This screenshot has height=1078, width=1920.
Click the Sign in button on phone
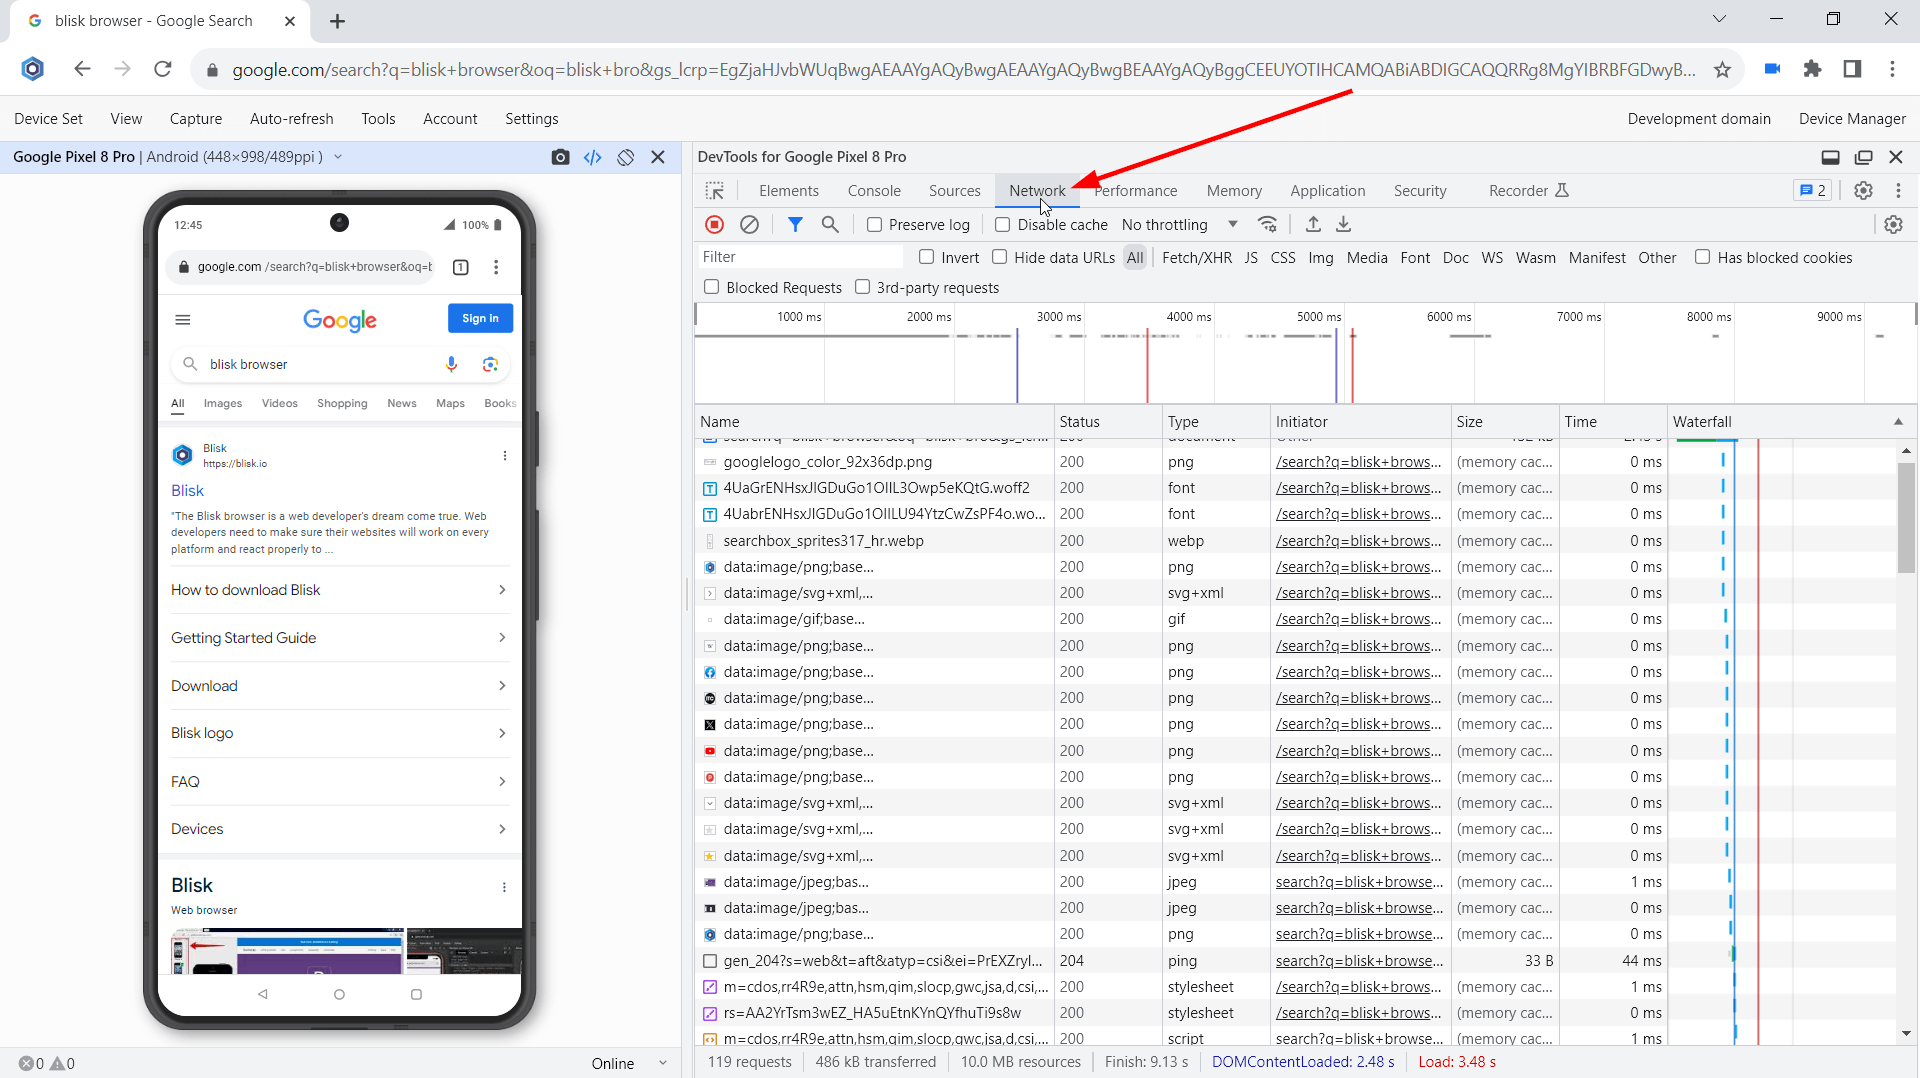[x=480, y=318]
